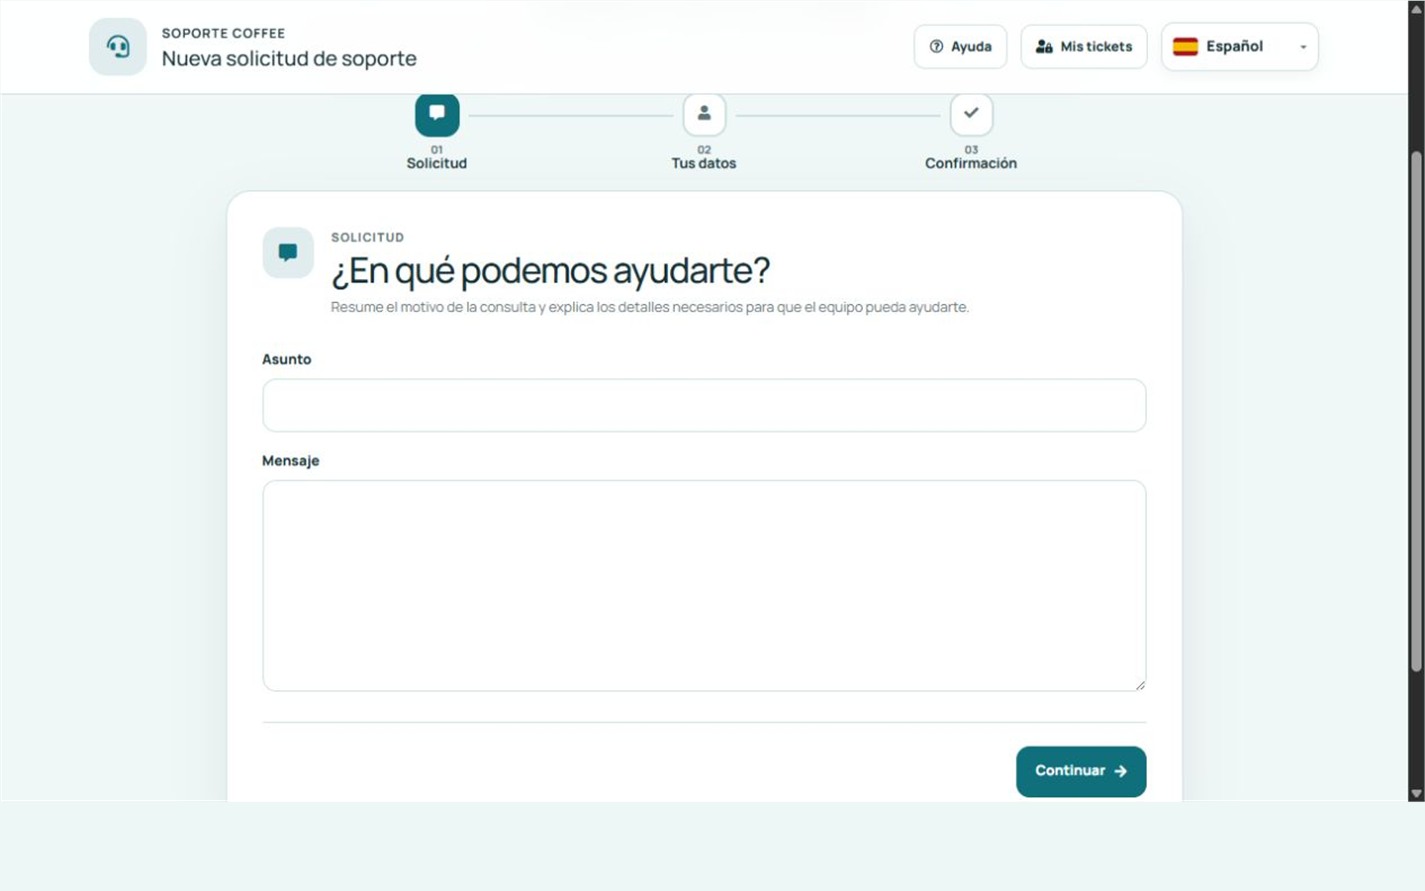Open the Ayuda help button

click(x=960, y=47)
